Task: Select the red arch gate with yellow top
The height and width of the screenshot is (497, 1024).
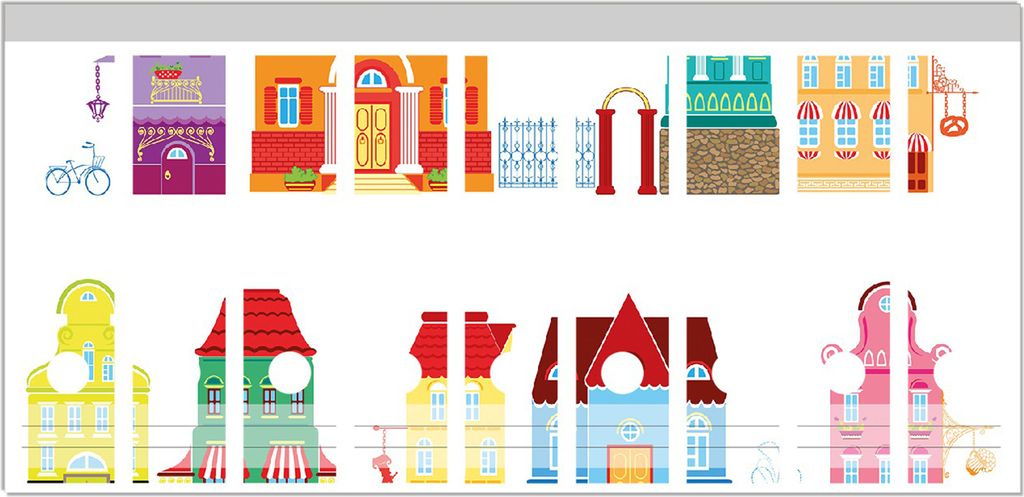Action: pos(626,142)
